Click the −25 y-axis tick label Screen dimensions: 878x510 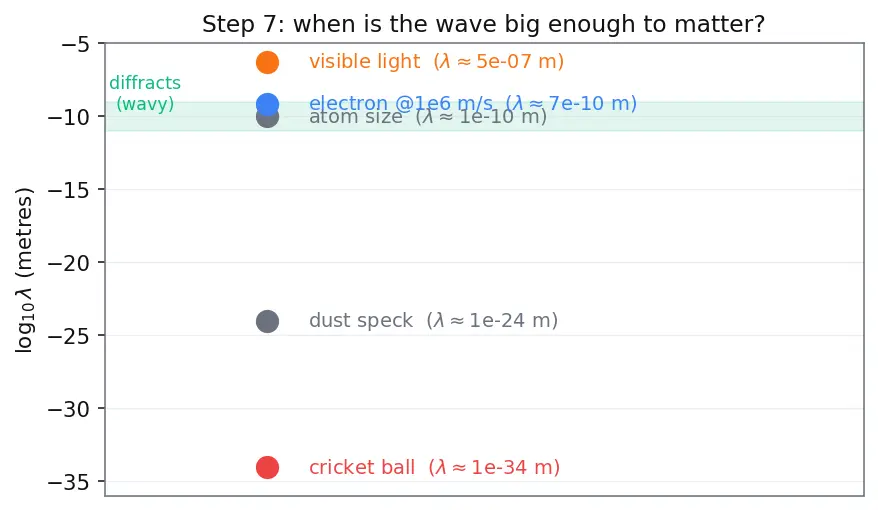click(x=68, y=337)
